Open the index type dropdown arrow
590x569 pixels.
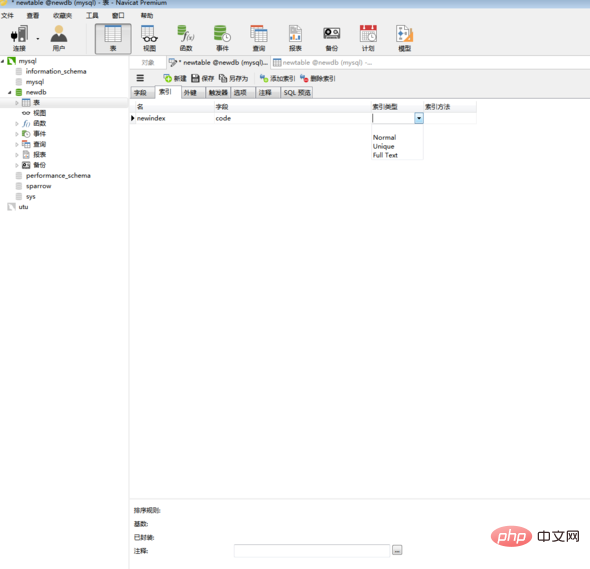click(x=419, y=118)
